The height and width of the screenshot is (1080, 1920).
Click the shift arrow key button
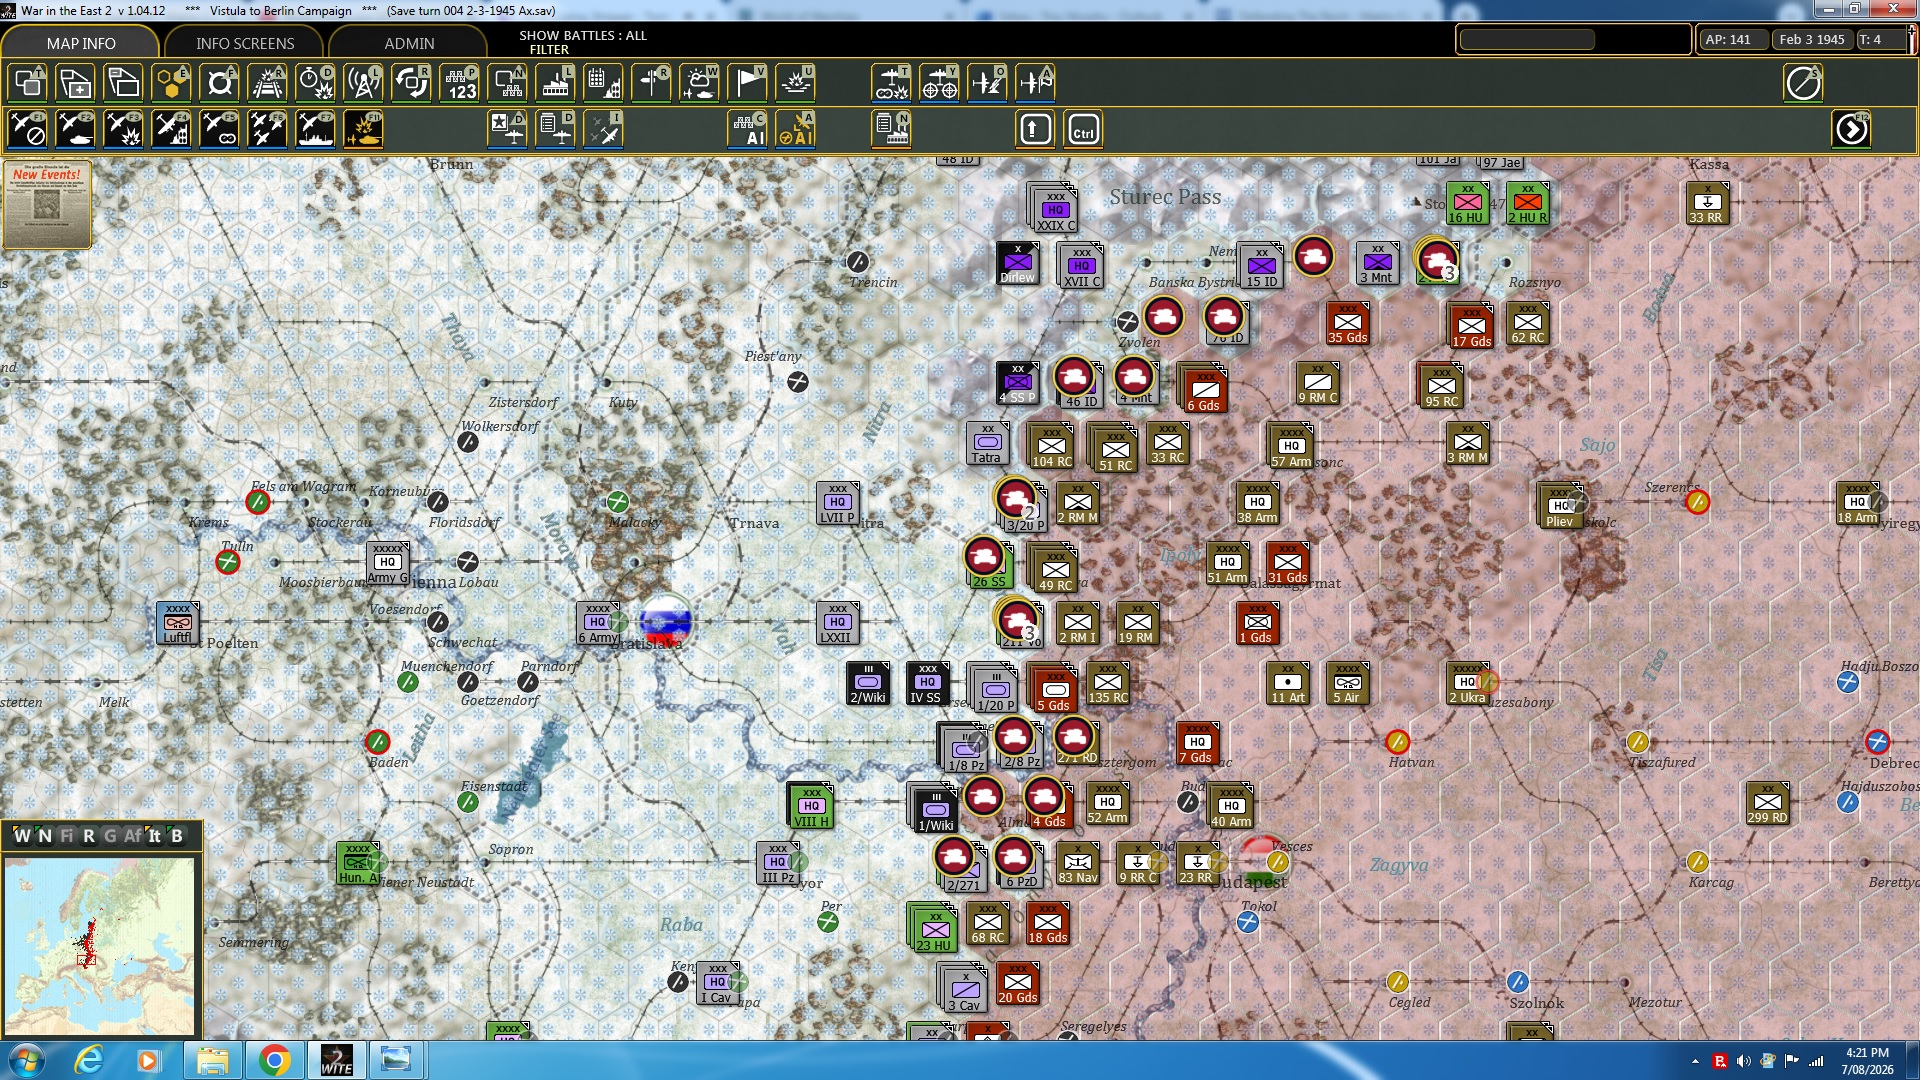tap(1035, 129)
